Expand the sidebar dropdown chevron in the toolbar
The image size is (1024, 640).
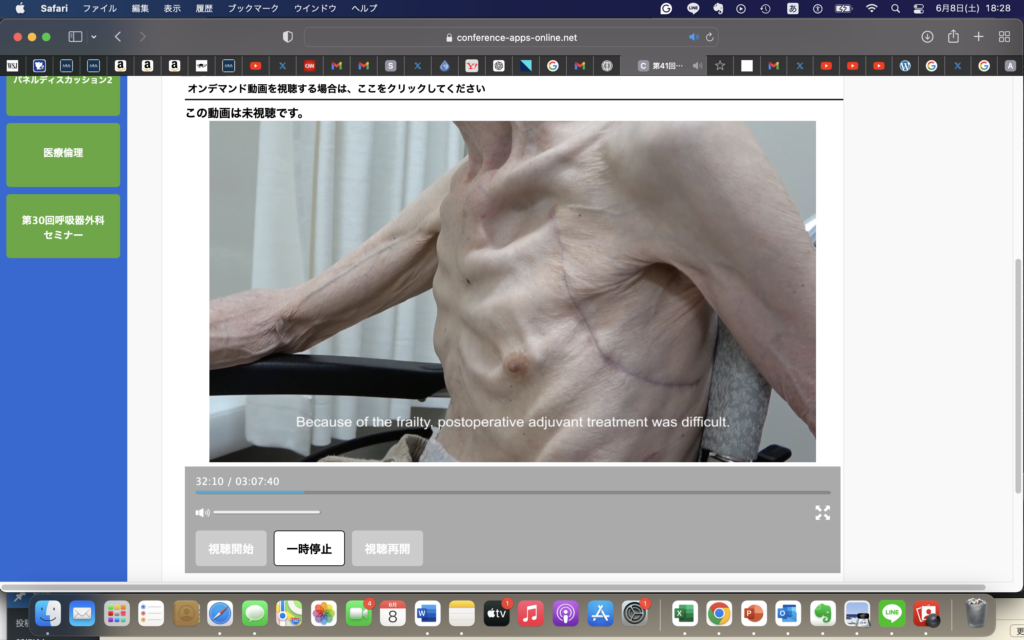click(x=94, y=37)
